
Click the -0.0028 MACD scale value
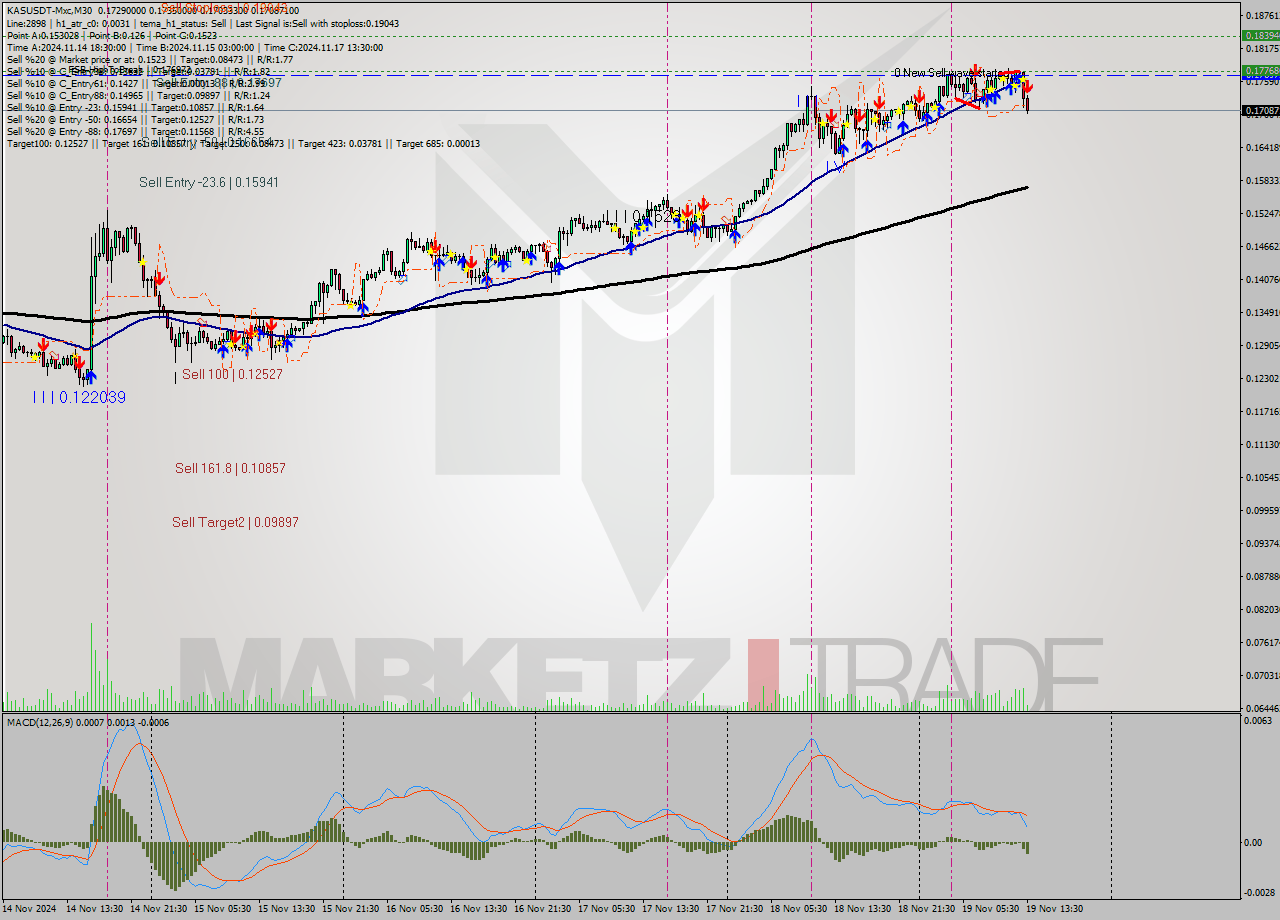(1259, 892)
